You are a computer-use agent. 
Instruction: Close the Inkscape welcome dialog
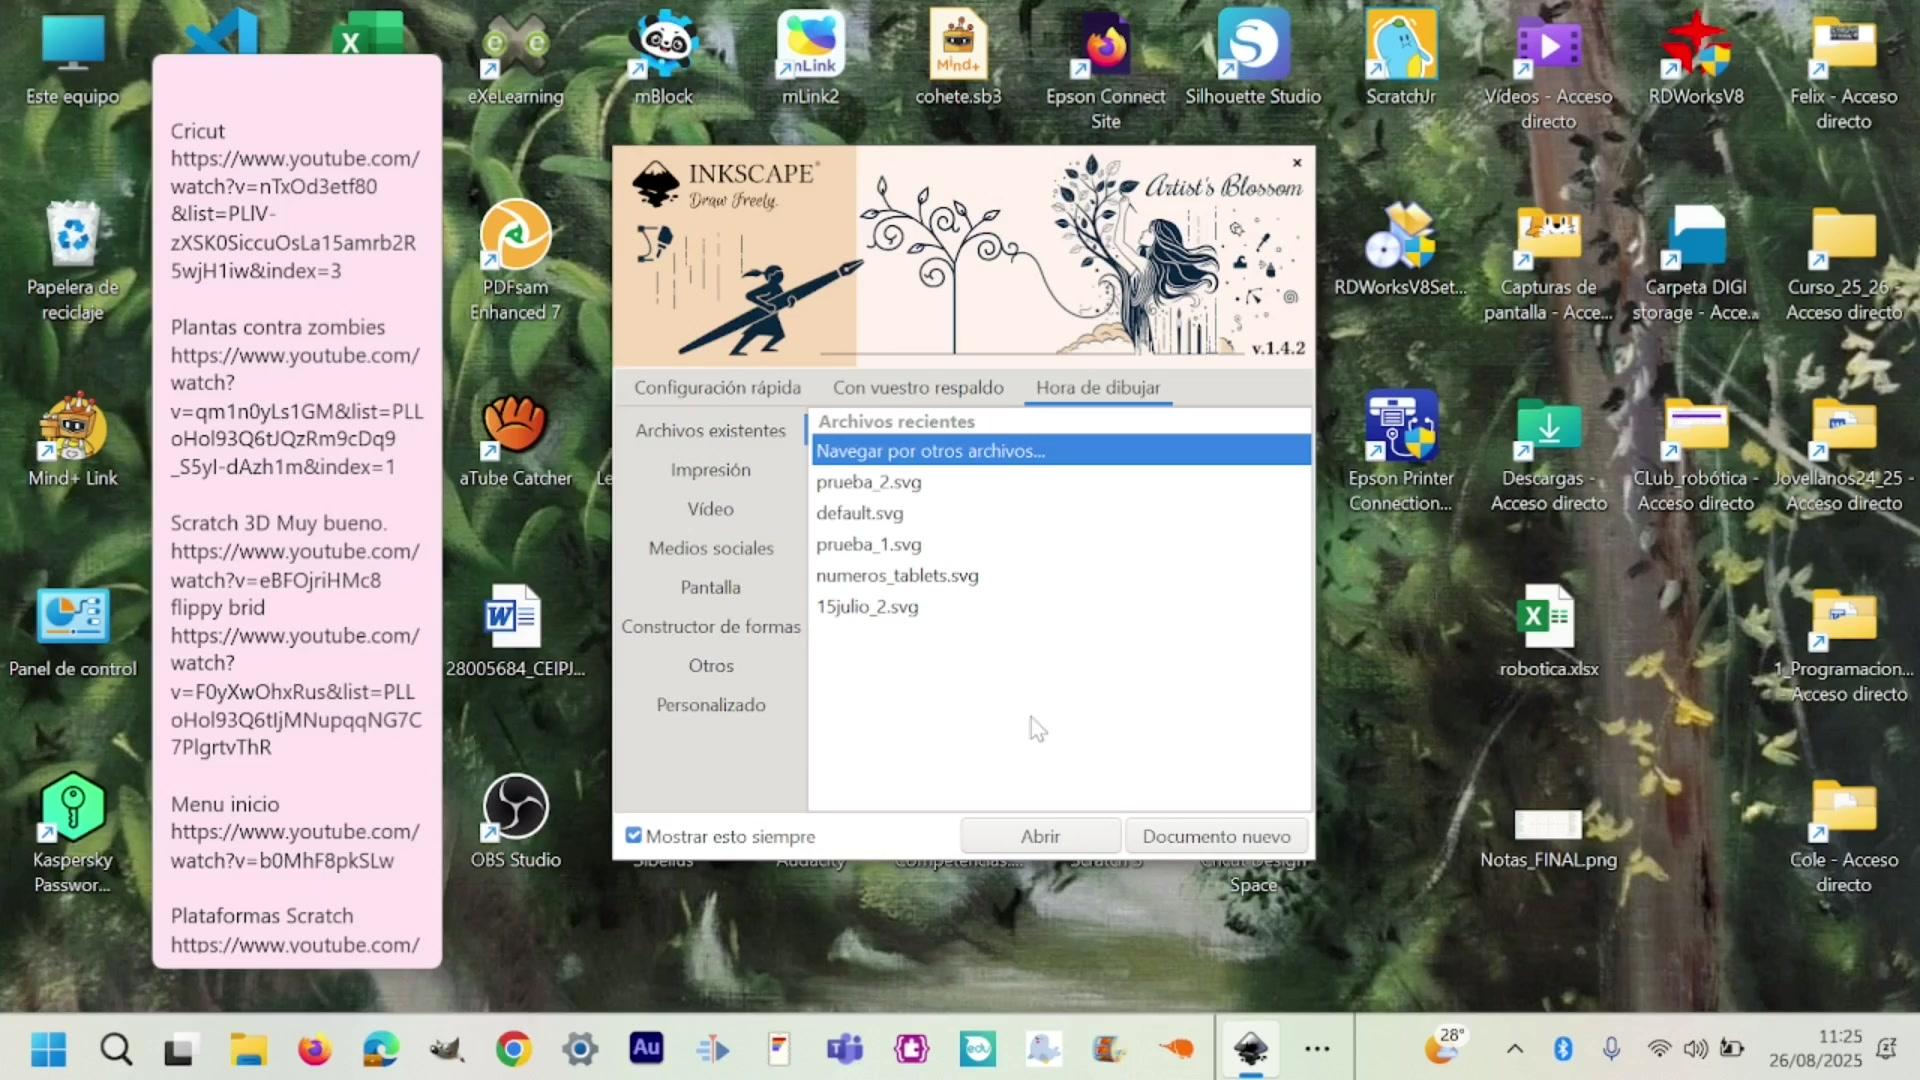pyautogui.click(x=1297, y=163)
